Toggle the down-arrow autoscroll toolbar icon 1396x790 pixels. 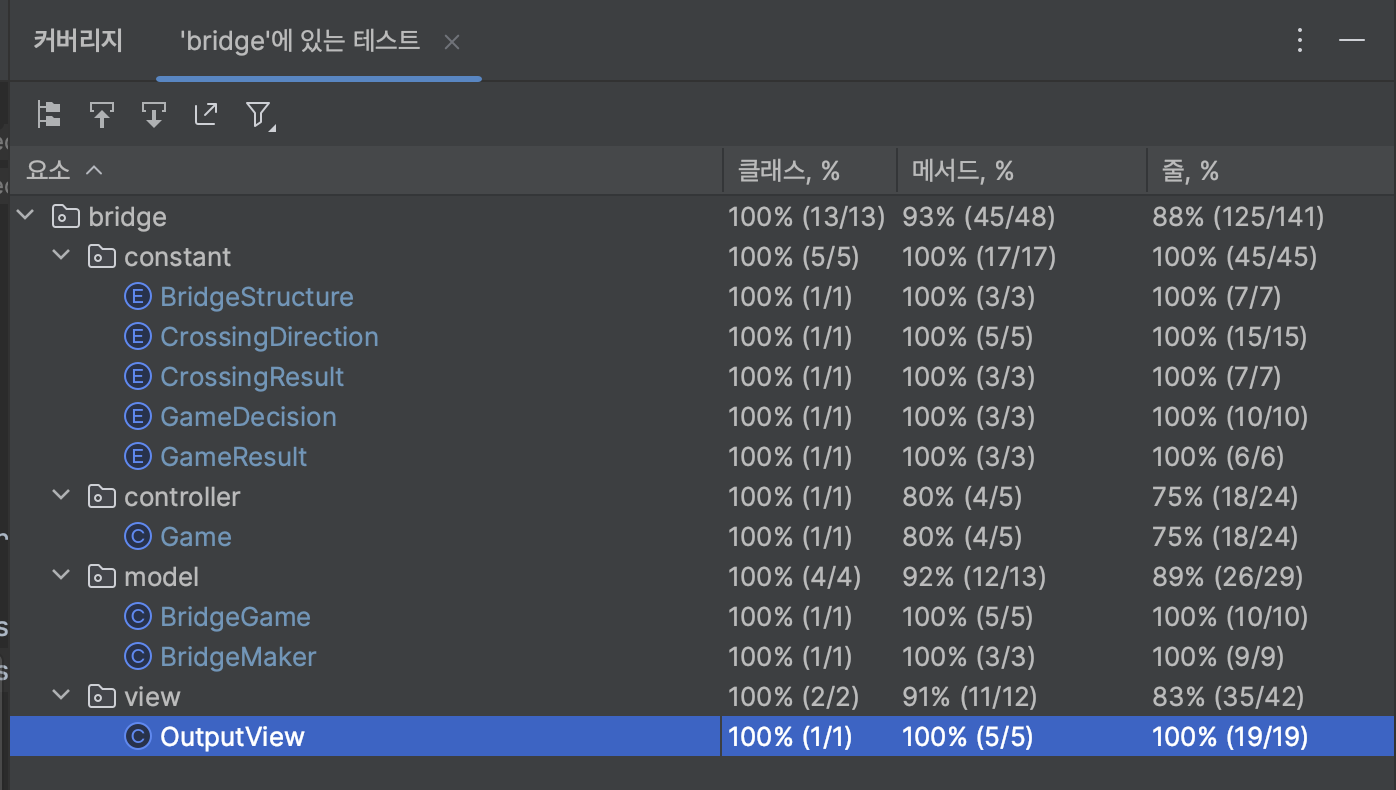point(153,114)
